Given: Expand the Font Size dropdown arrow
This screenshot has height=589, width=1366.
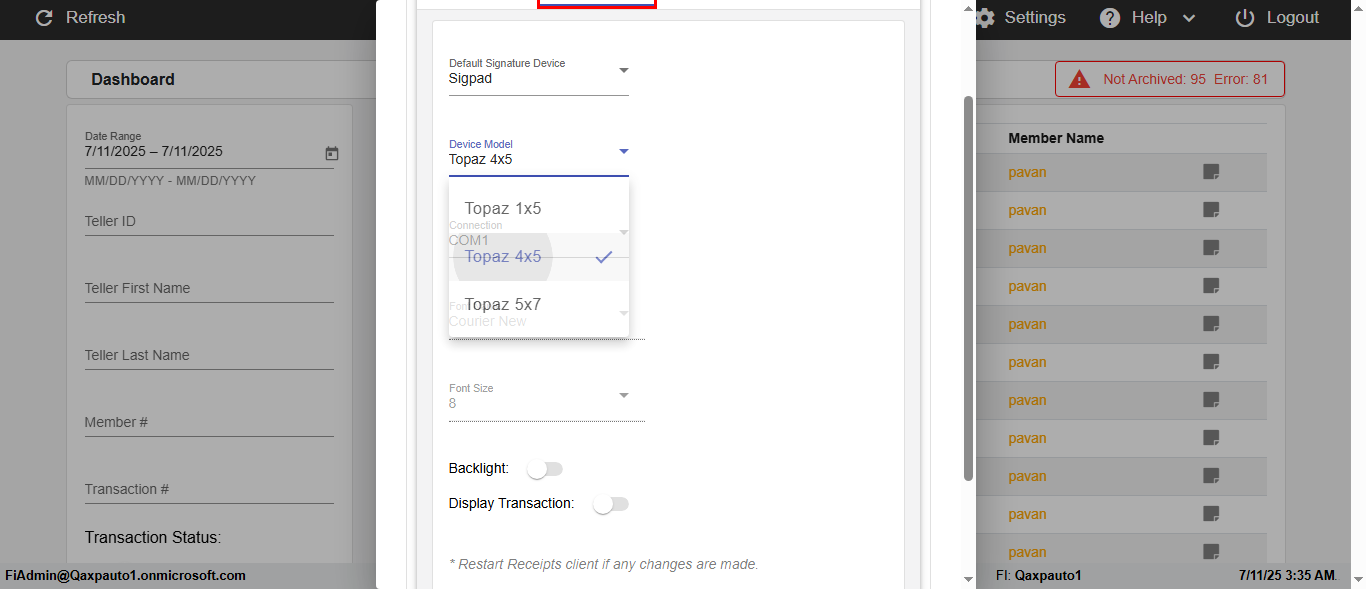Looking at the screenshot, I should [623, 396].
